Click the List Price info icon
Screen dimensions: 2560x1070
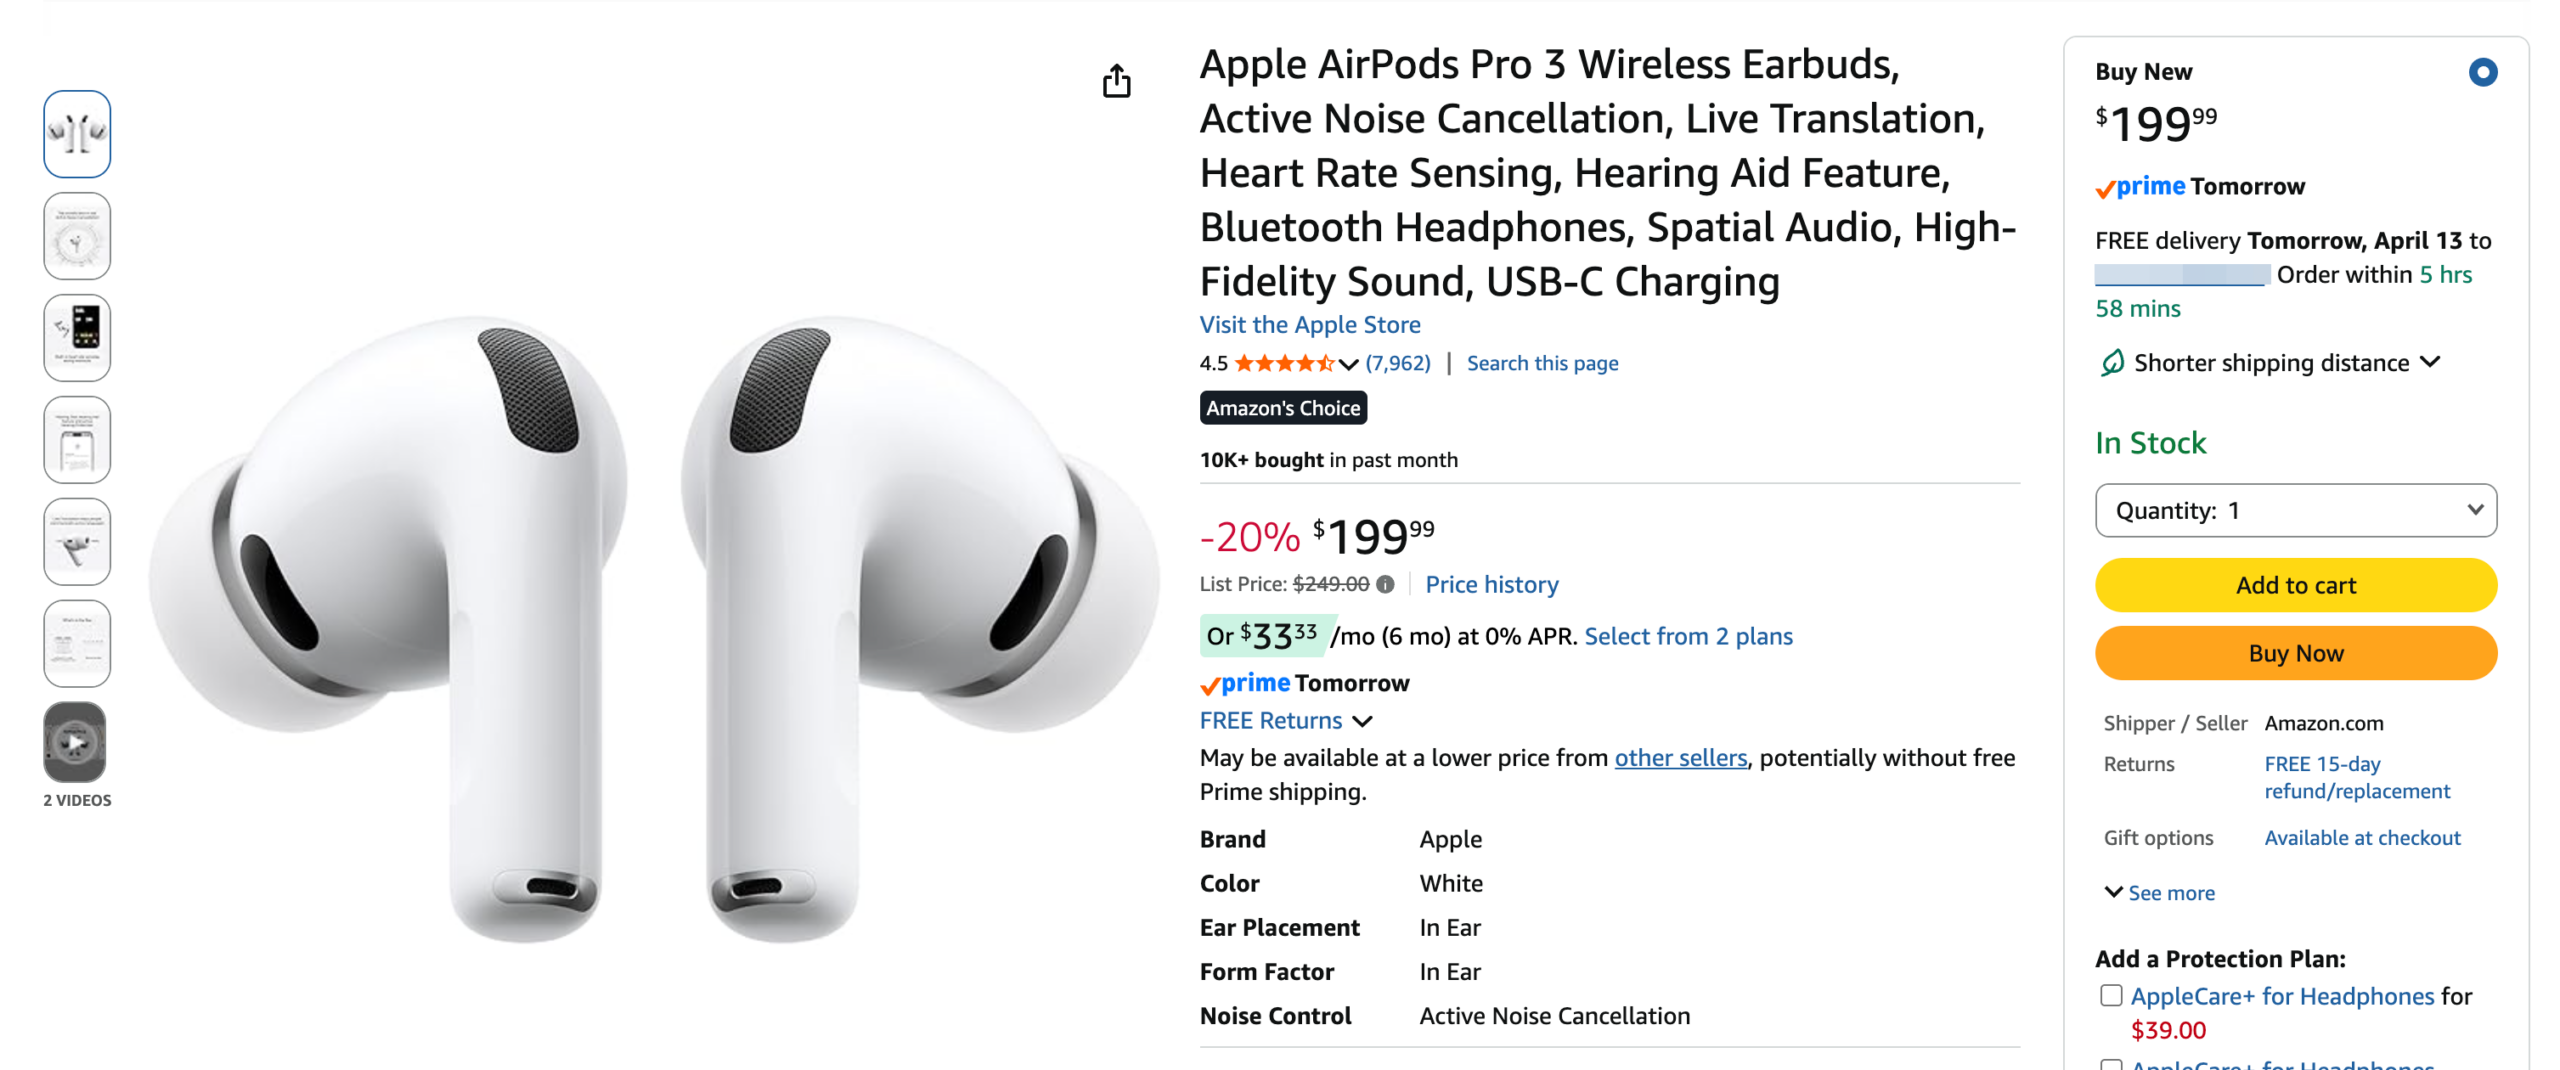pyautogui.click(x=1384, y=584)
